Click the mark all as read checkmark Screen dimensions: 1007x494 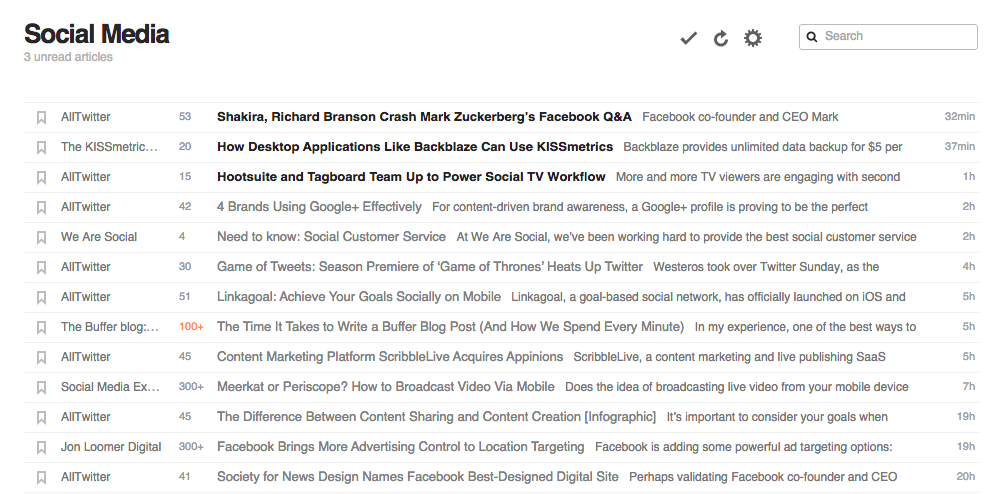click(688, 39)
